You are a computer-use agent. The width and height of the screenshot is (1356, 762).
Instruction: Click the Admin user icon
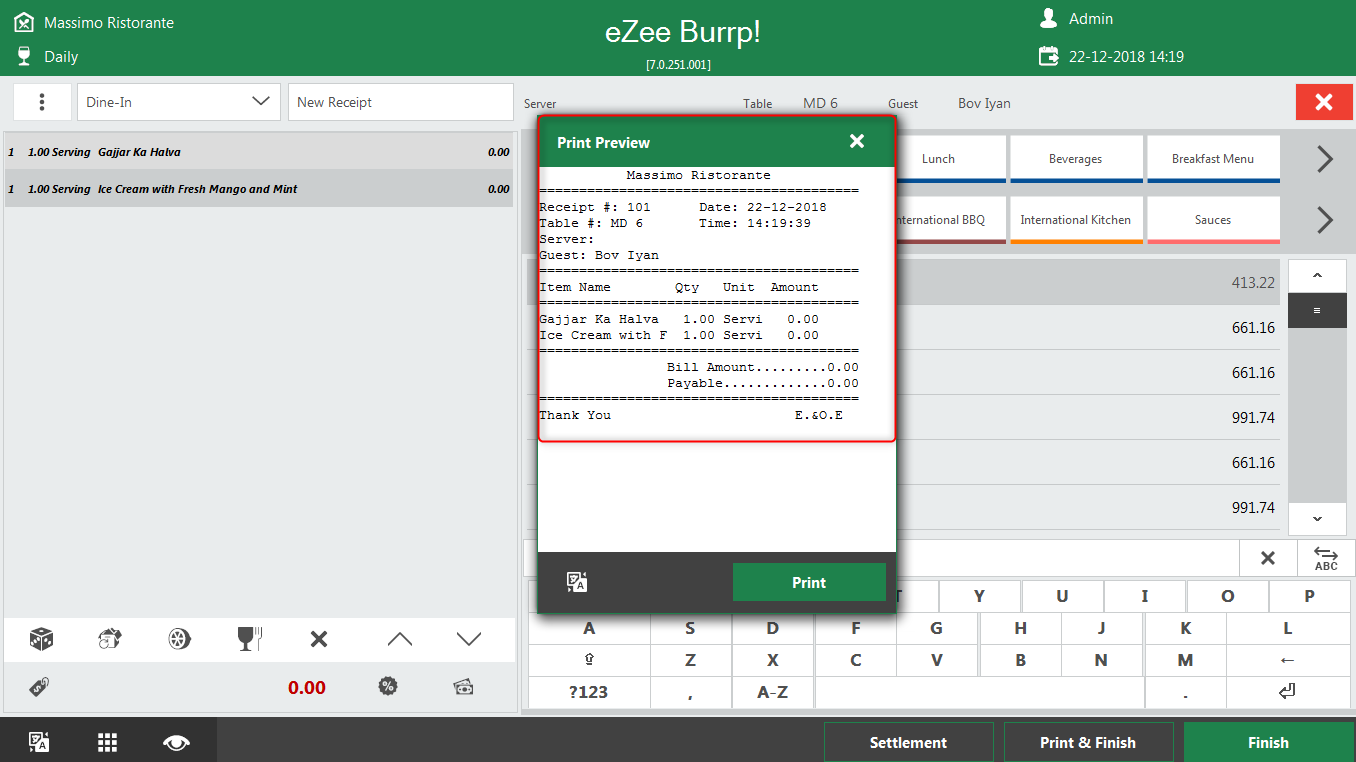(1048, 18)
